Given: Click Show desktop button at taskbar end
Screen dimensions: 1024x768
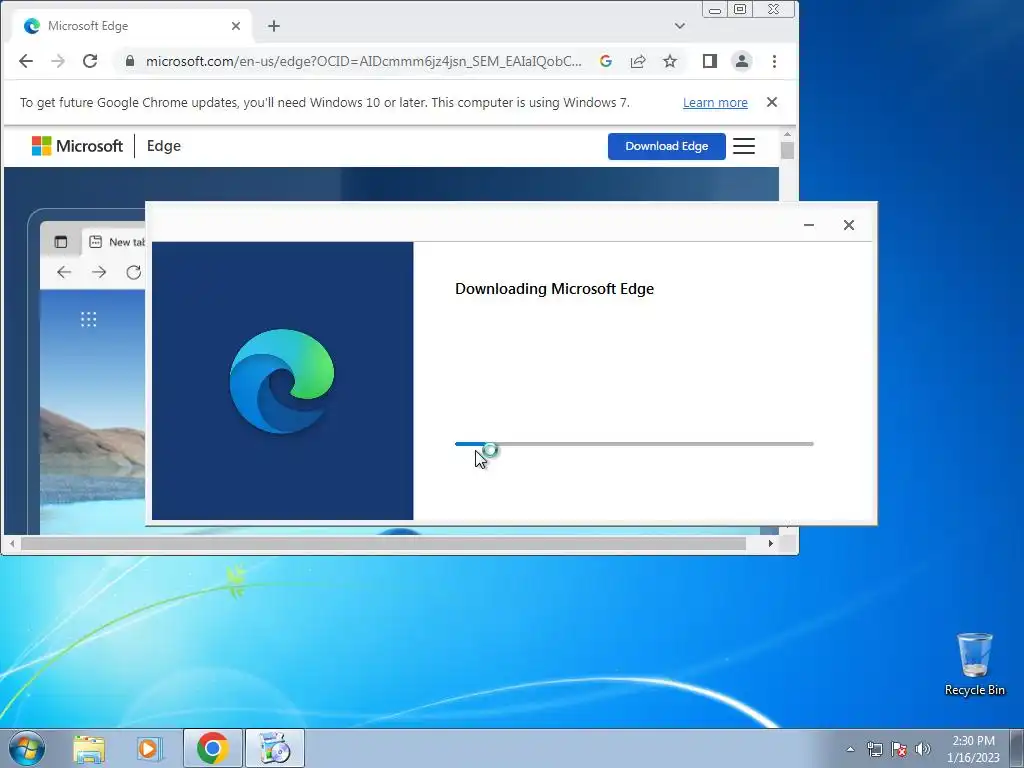Looking at the screenshot, I should 1017,748.
